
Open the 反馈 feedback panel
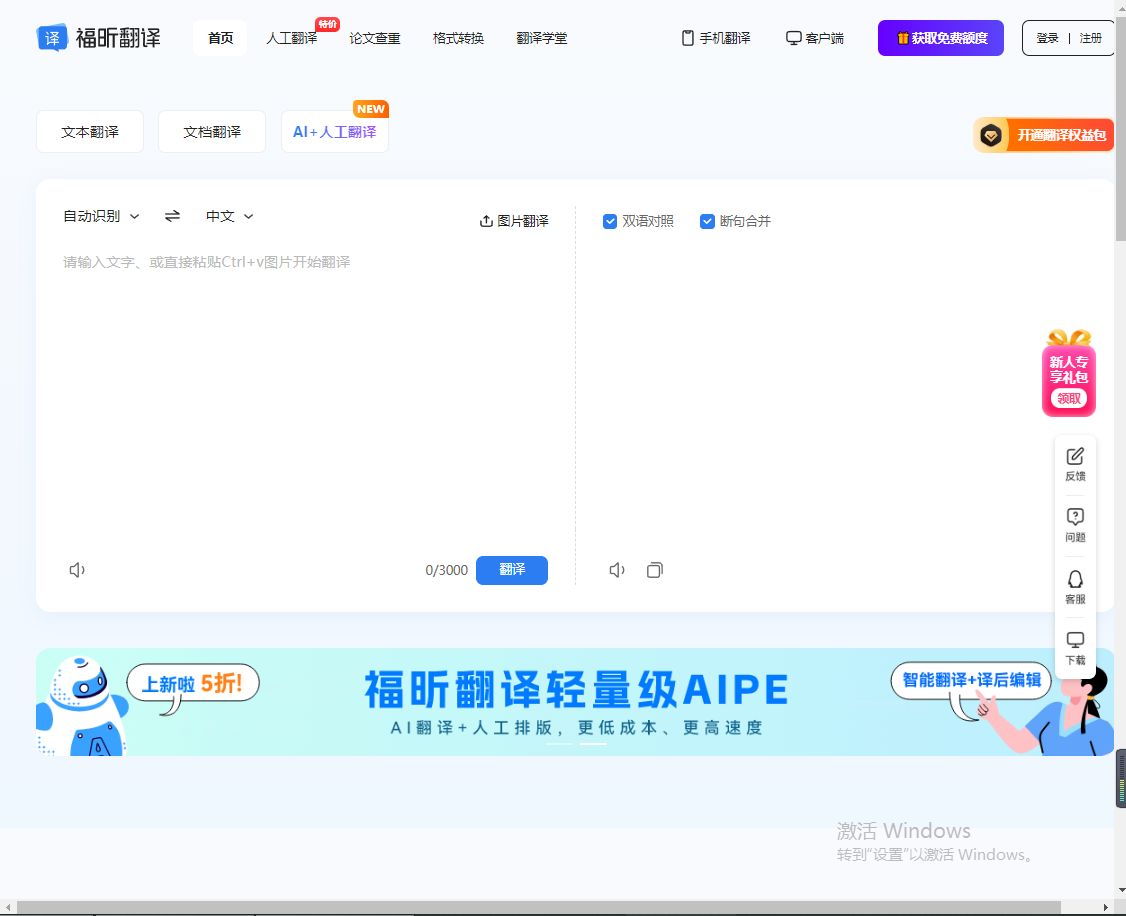[1075, 464]
